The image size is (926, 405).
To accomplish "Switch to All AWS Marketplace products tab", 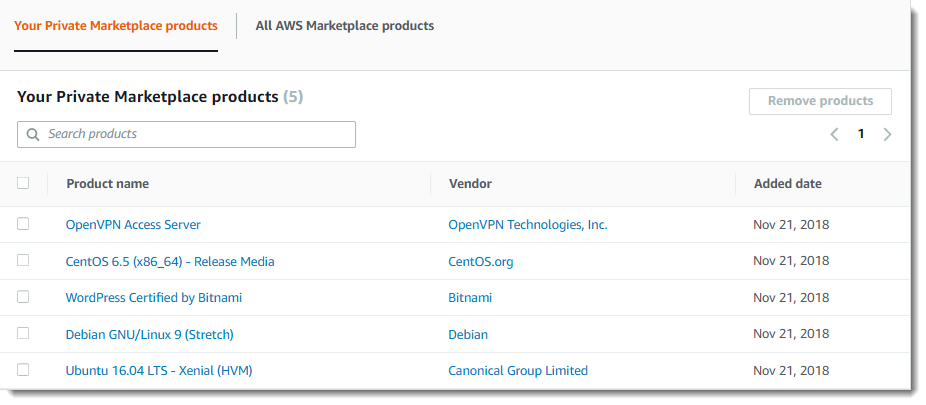I will tap(344, 26).
